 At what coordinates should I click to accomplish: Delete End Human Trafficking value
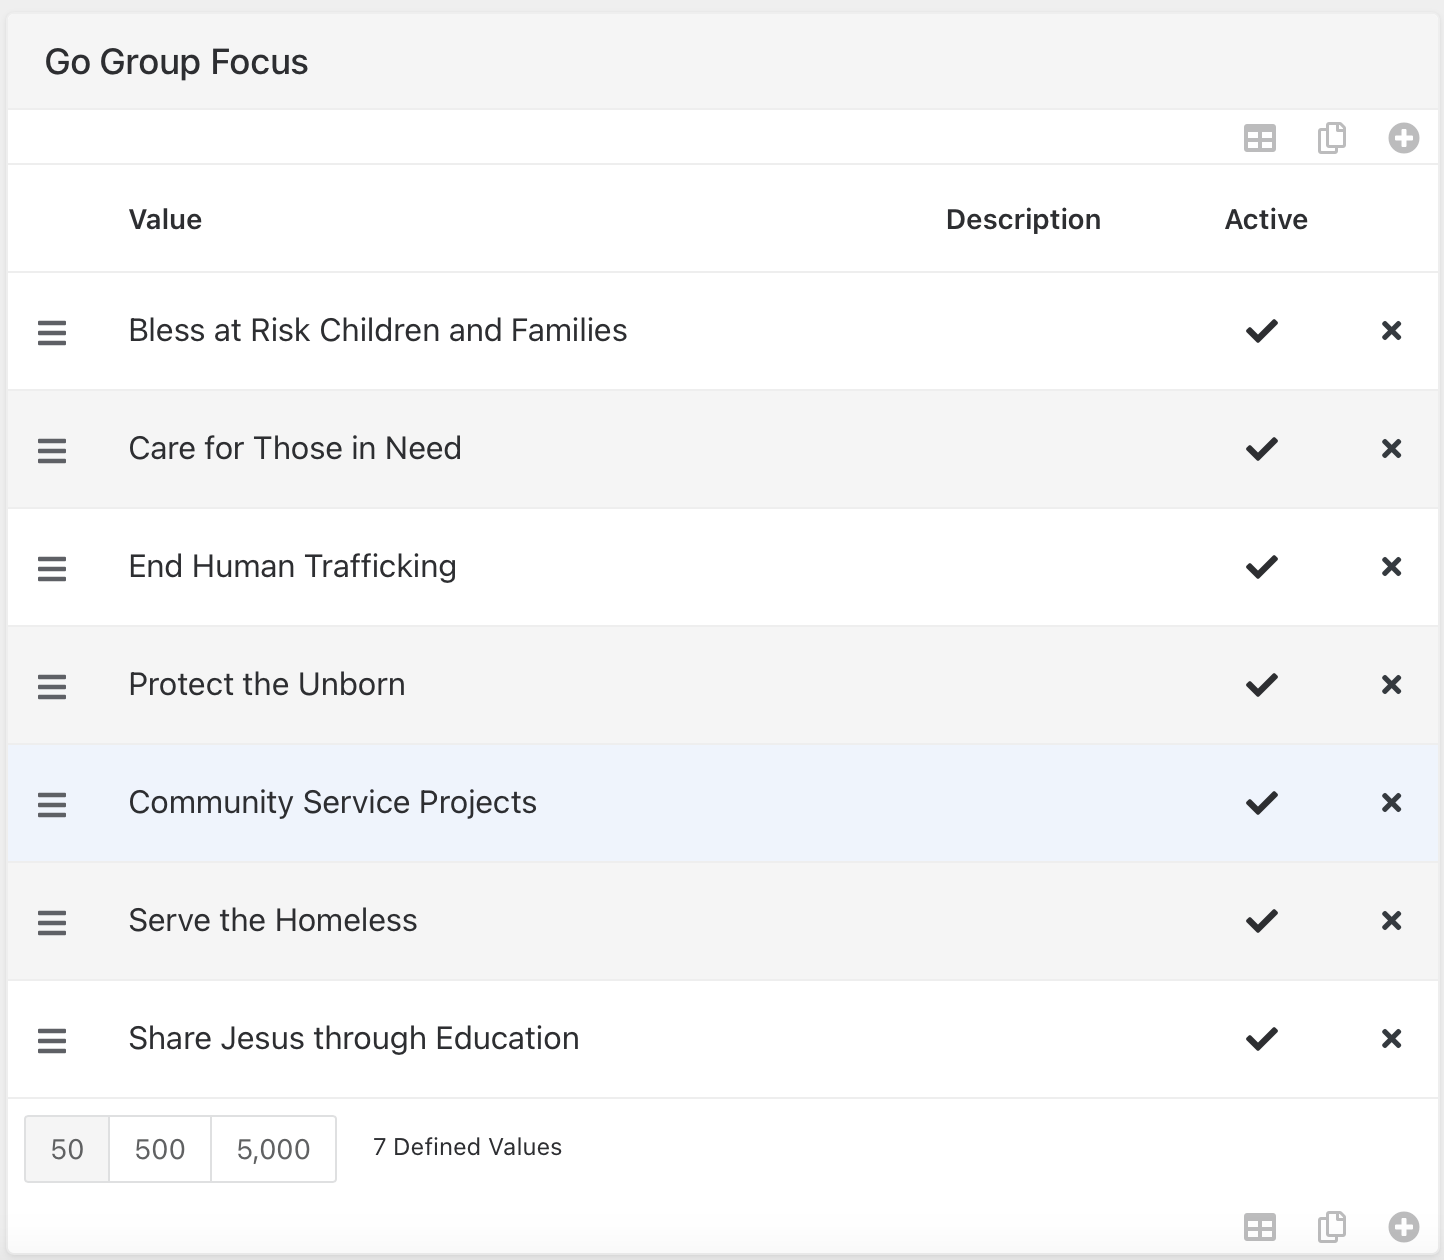click(1391, 567)
